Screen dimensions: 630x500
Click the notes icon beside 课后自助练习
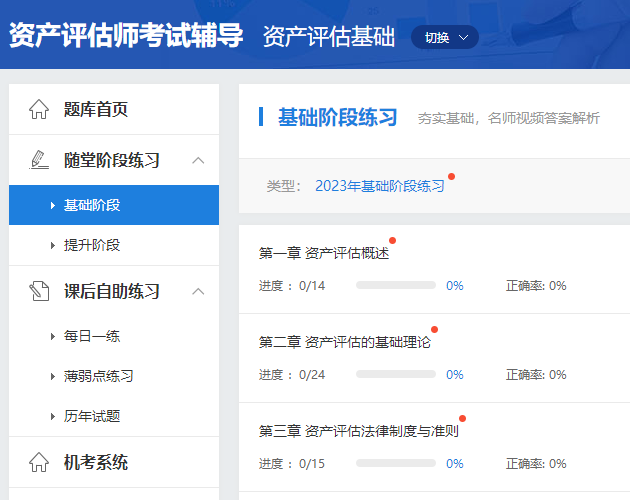pyautogui.click(x=39, y=291)
